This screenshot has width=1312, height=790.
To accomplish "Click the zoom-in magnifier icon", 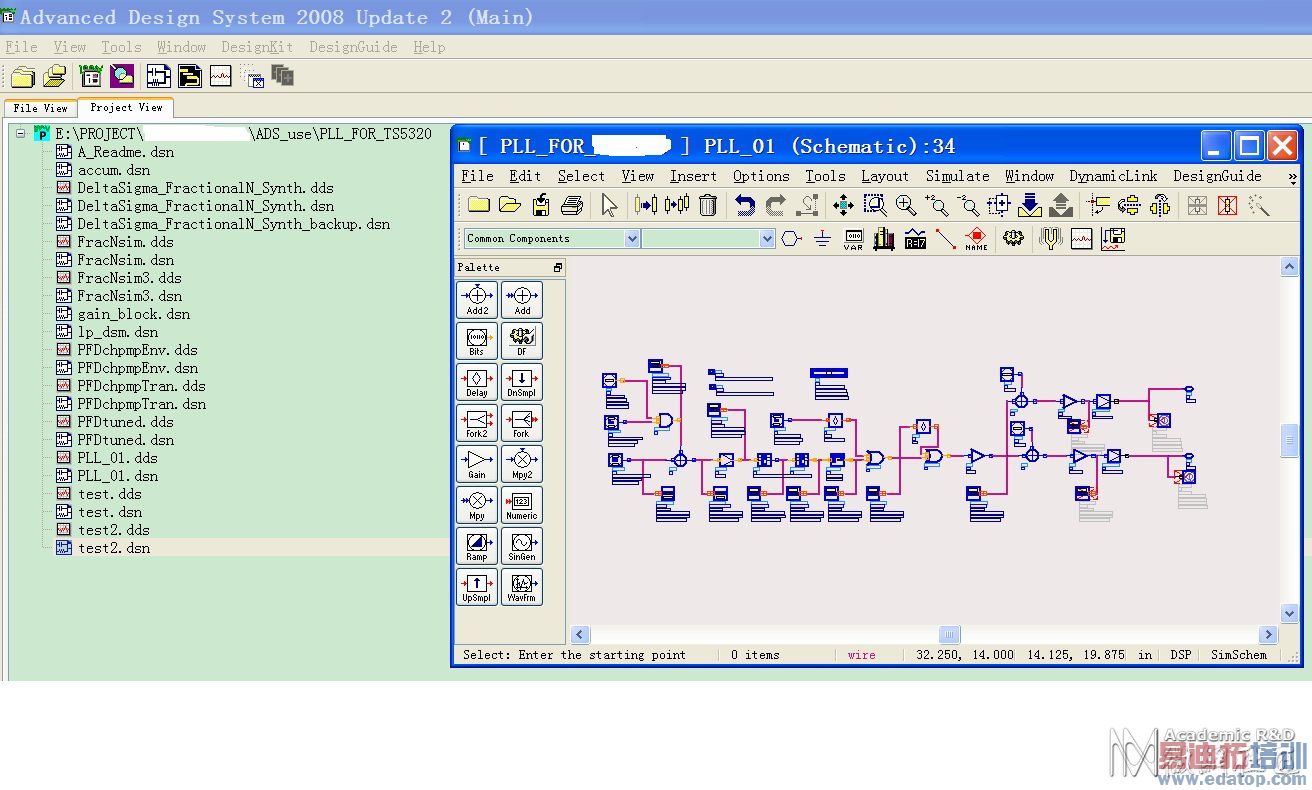I will pyautogui.click(x=906, y=206).
